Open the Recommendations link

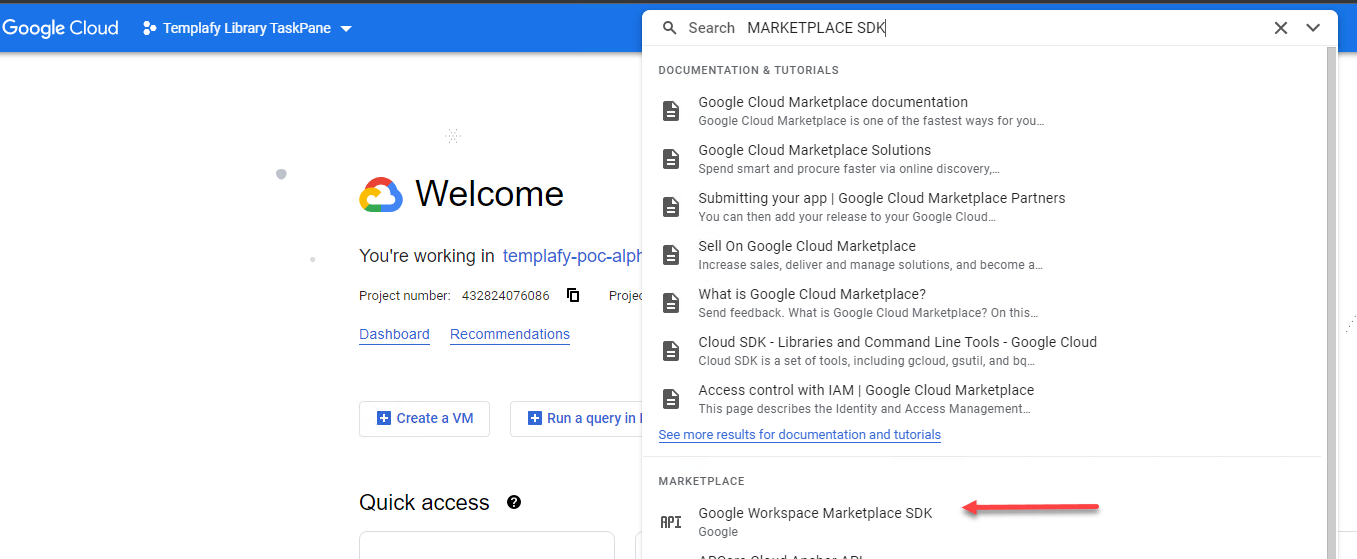pyautogui.click(x=510, y=335)
